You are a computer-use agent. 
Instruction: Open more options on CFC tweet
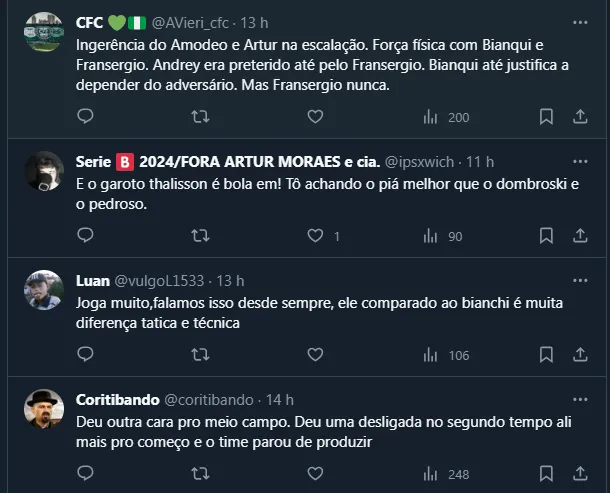(x=580, y=22)
